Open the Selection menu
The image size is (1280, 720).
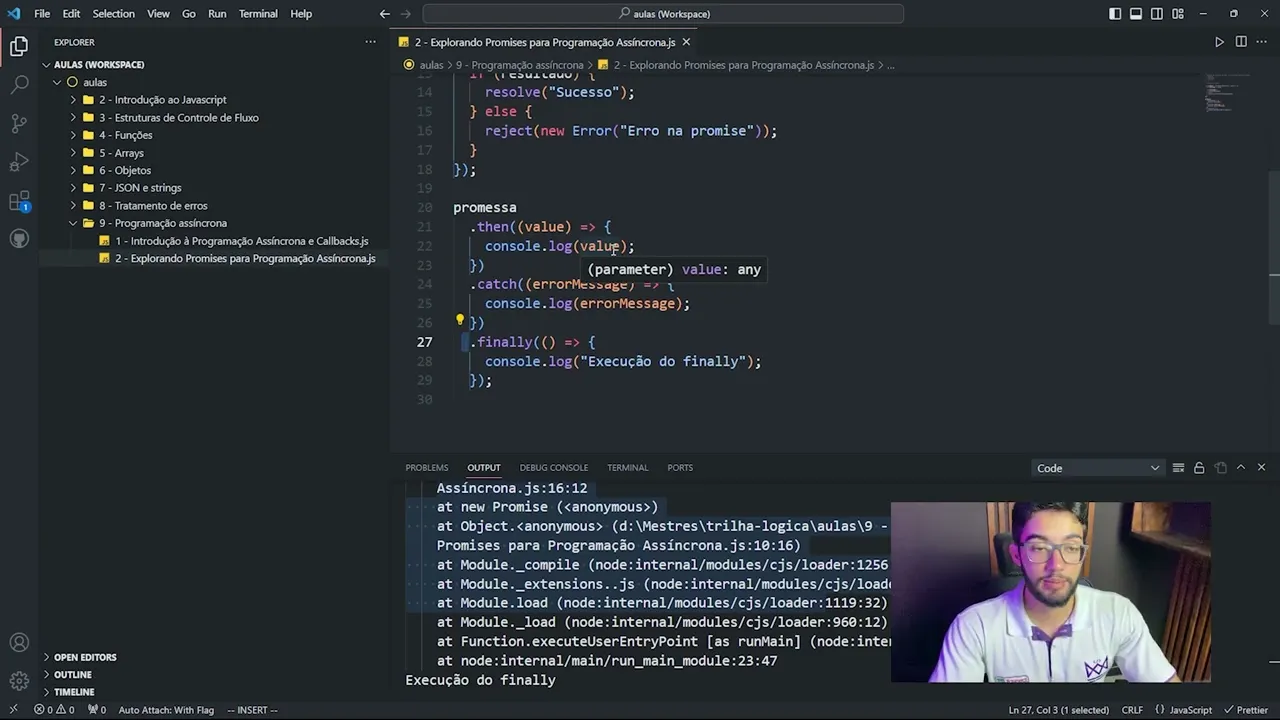[113, 14]
